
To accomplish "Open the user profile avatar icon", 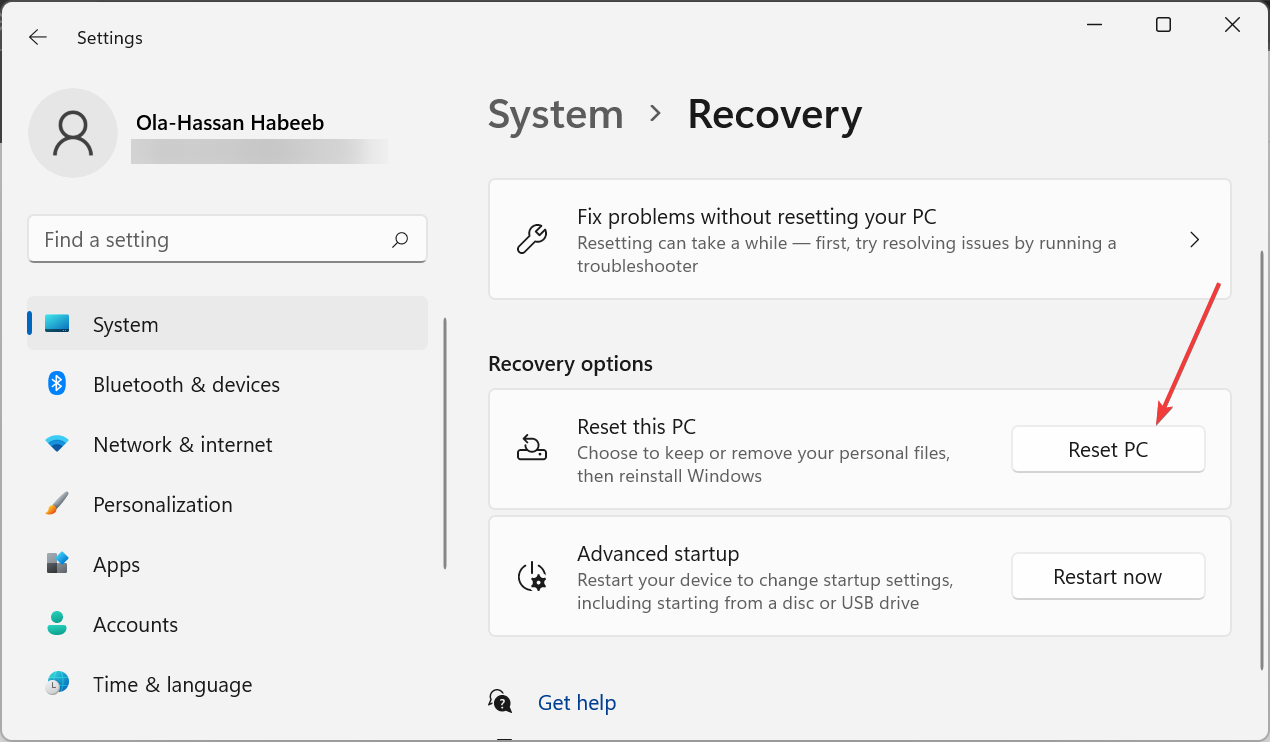I will (x=73, y=133).
